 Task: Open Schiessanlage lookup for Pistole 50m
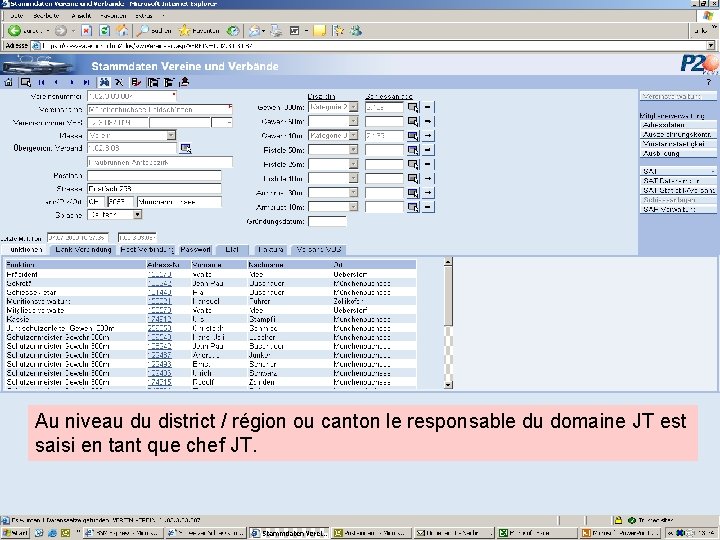click(413, 150)
